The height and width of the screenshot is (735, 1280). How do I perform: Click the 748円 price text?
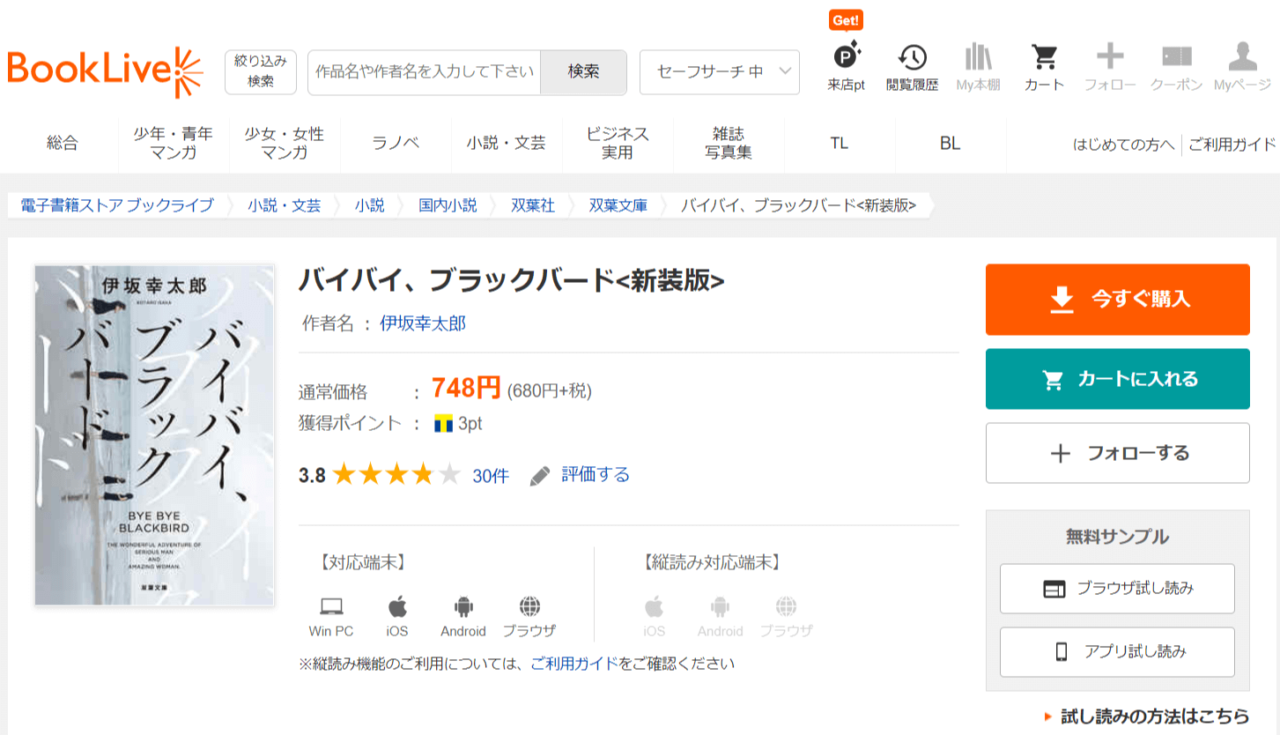coord(466,388)
